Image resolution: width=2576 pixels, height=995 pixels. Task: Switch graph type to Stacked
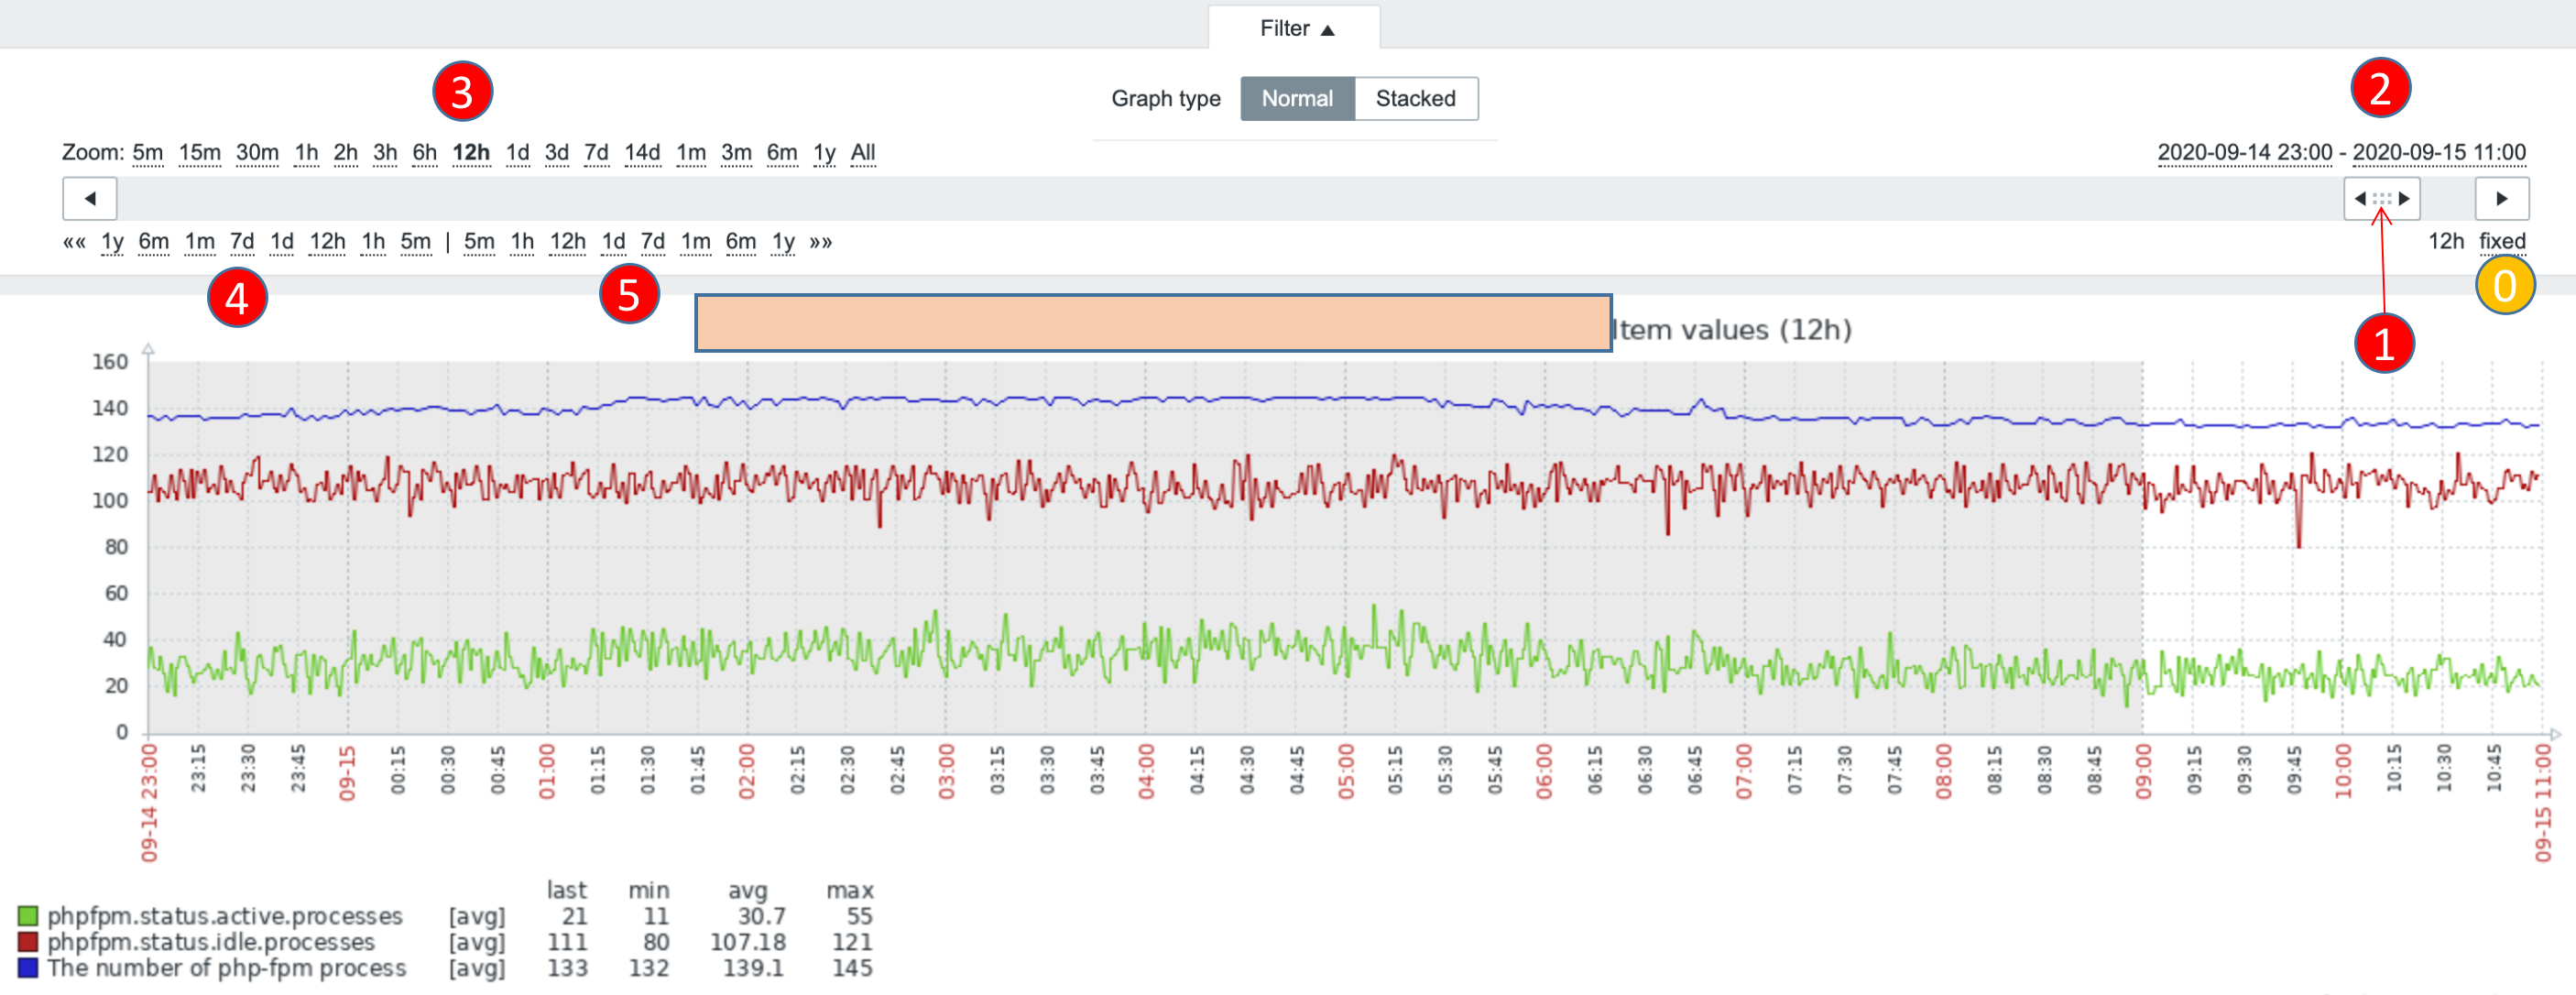pyautogui.click(x=1415, y=98)
